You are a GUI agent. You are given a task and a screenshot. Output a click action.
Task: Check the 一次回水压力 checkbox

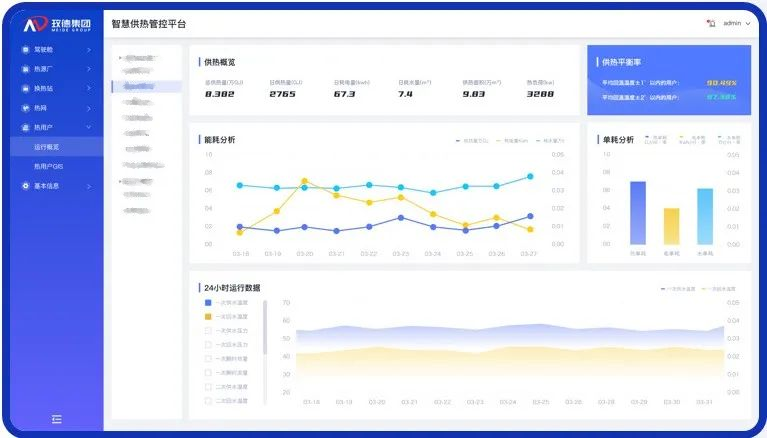[208, 345]
